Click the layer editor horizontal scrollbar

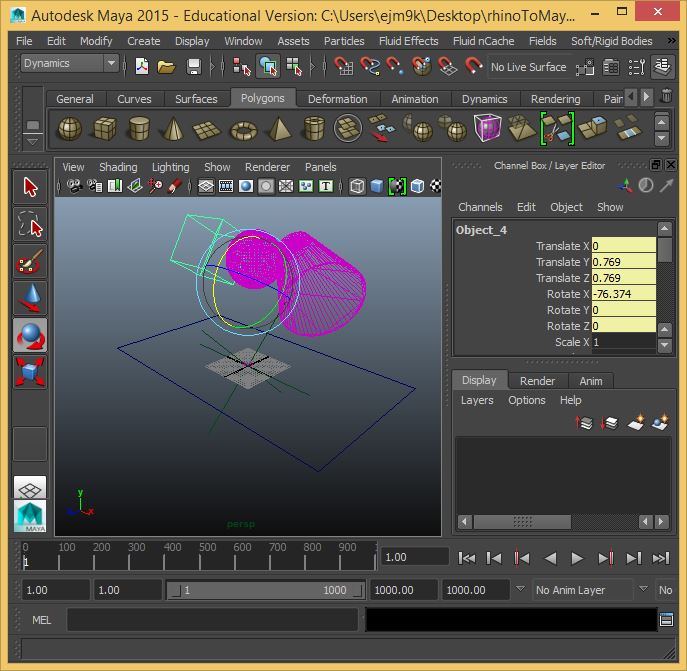(522, 522)
